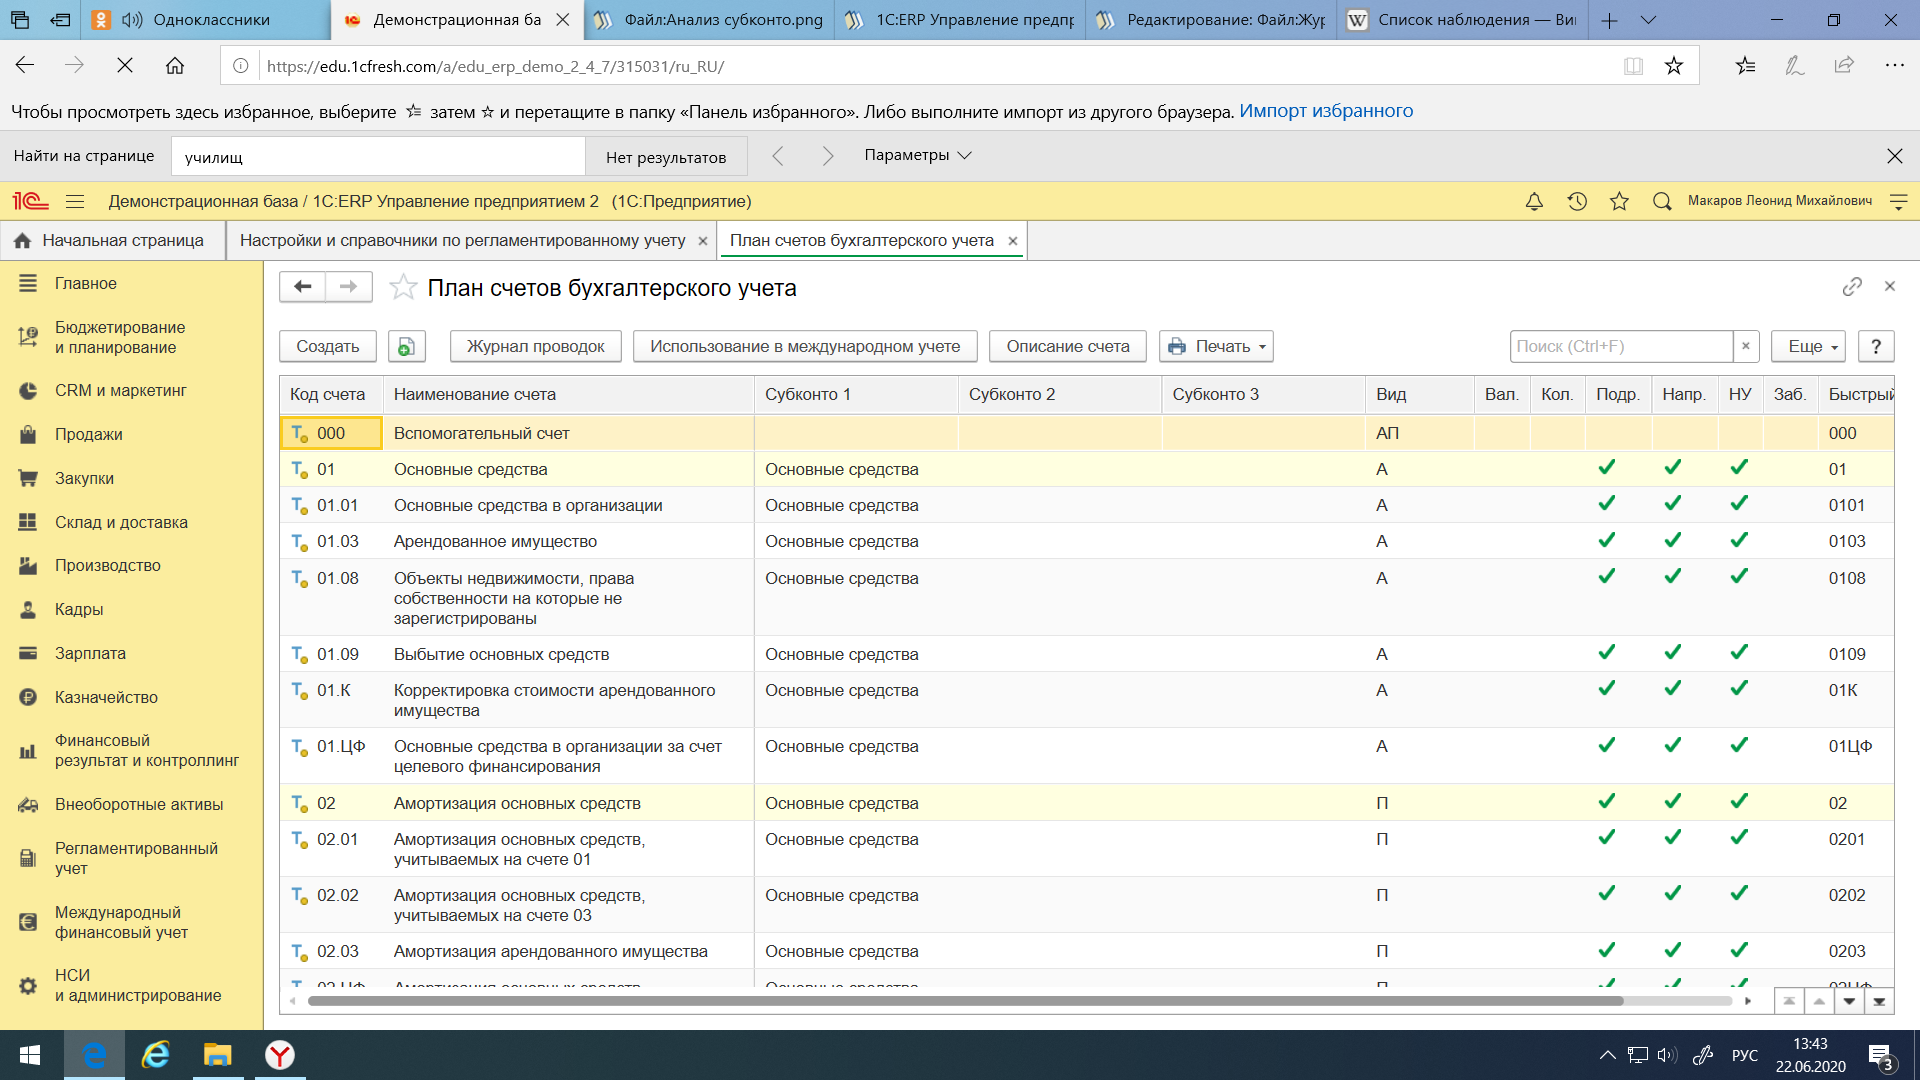Click the find-on-page input containing училищ
The image size is (1920, 1080).
pos(378,157)
